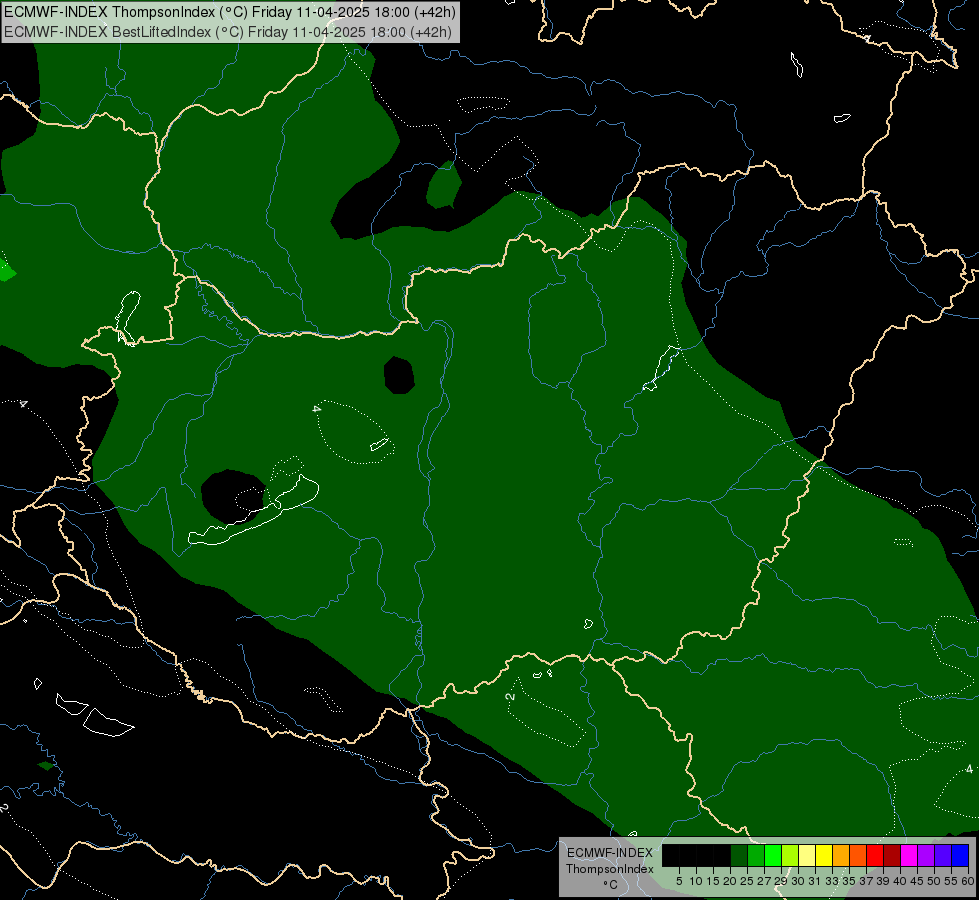The width and height of the screenshot is (979, 900).
Task: Click the orange-red 35–37 legend swatch
Action: [x=858, y=855]
